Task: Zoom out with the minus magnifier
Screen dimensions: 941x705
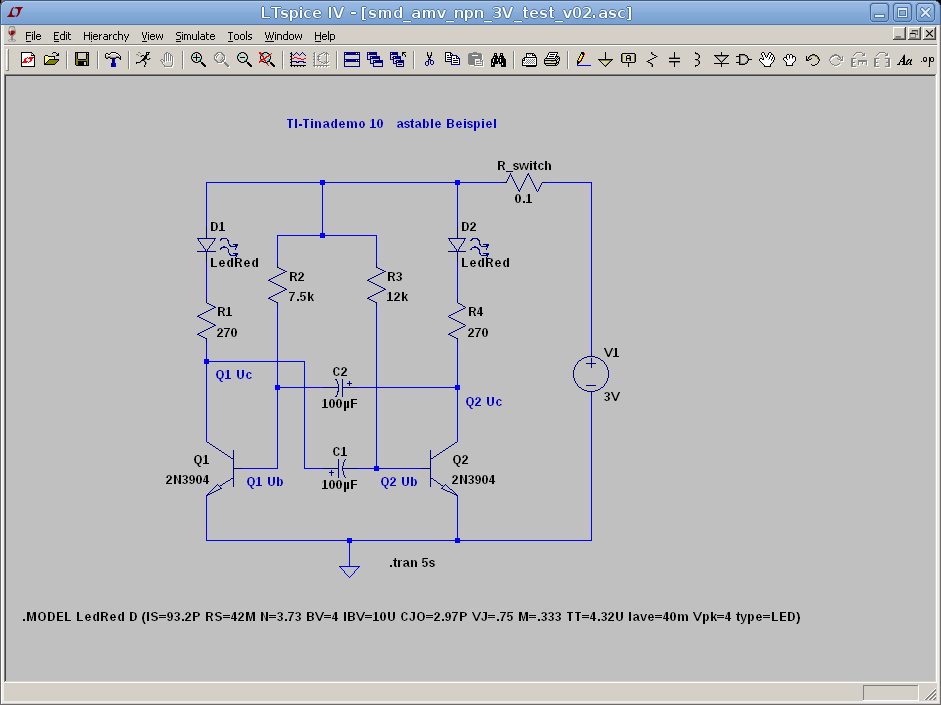Action: [x=244, y=59]
